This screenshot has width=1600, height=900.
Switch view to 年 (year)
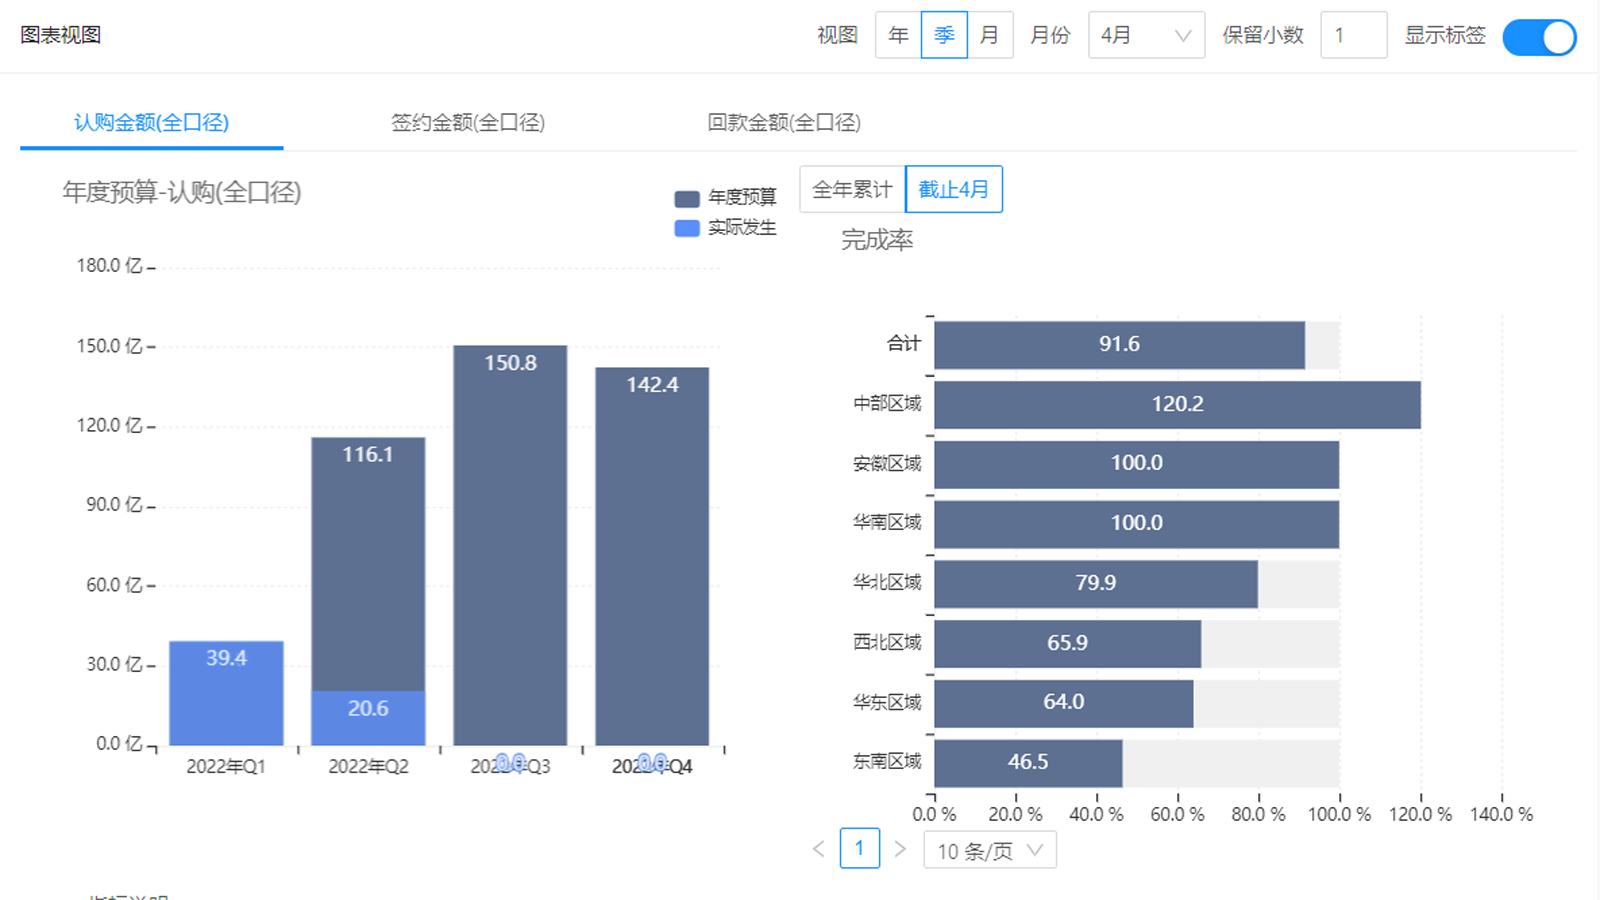click(898, 35)
